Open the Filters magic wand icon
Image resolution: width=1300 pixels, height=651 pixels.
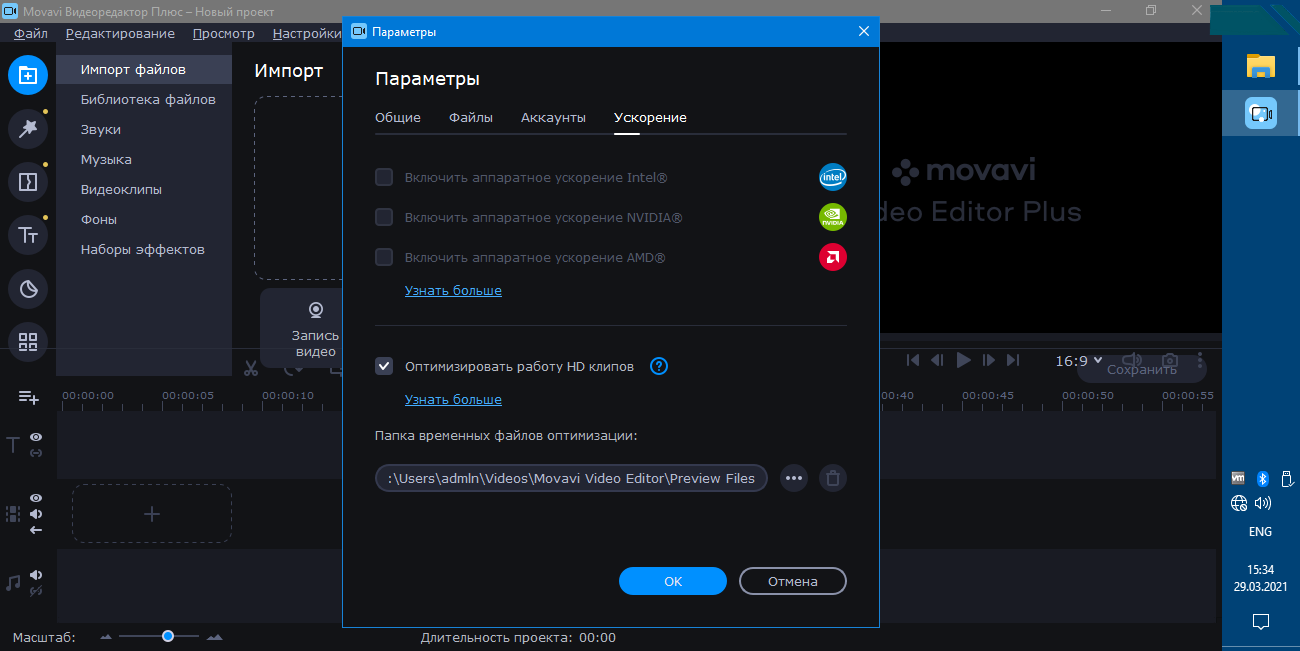pyautogui.click(x=28, y=128)
